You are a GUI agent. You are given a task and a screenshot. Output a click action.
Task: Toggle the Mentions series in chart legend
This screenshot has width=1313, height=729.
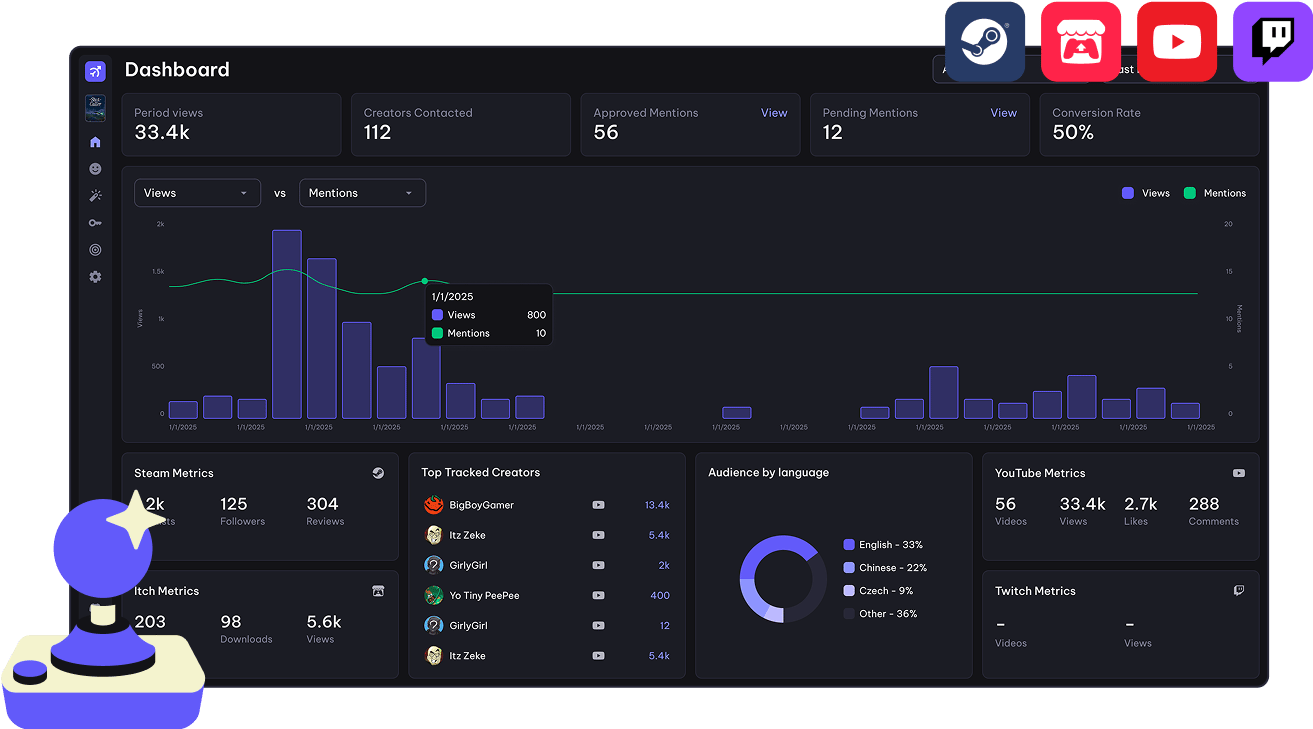click(x=1214, y=193)
